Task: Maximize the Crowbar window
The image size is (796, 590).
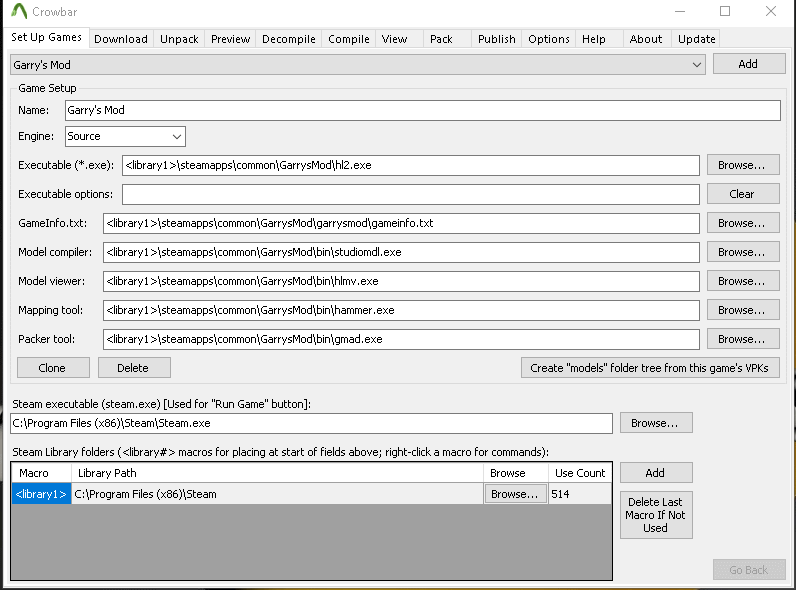Action: [725, 11]
